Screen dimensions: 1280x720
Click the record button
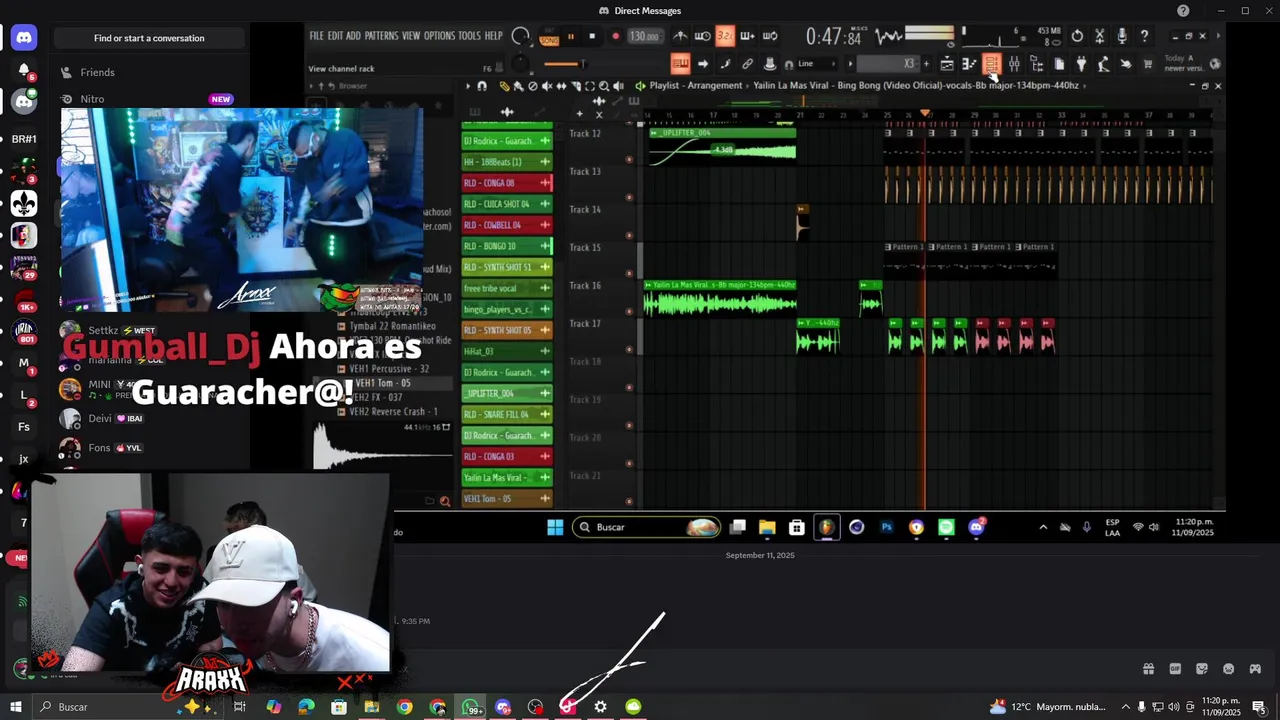[x=615, y=36]
